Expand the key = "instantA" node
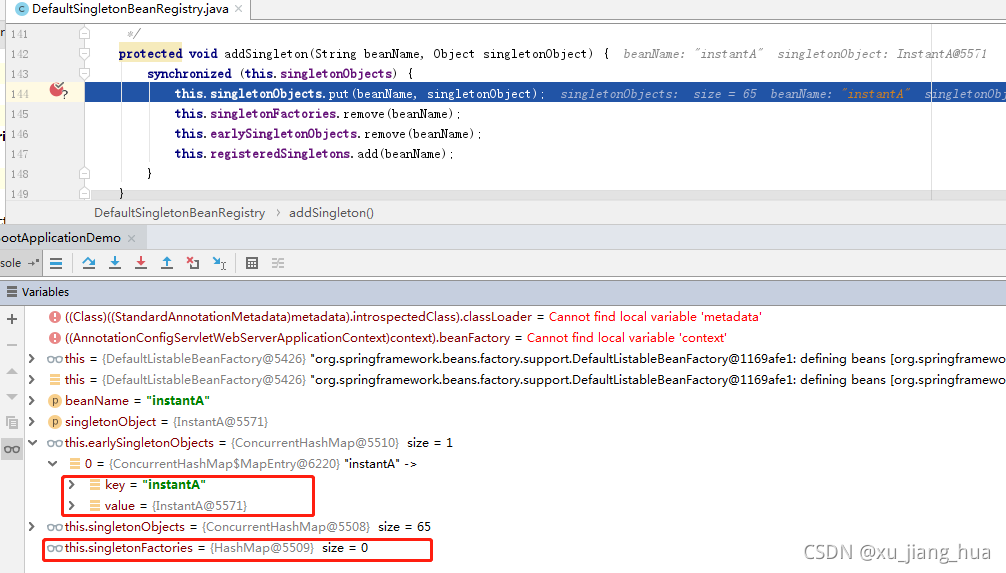This screenshot has height=573, width=1006. [x=72, y=485]
